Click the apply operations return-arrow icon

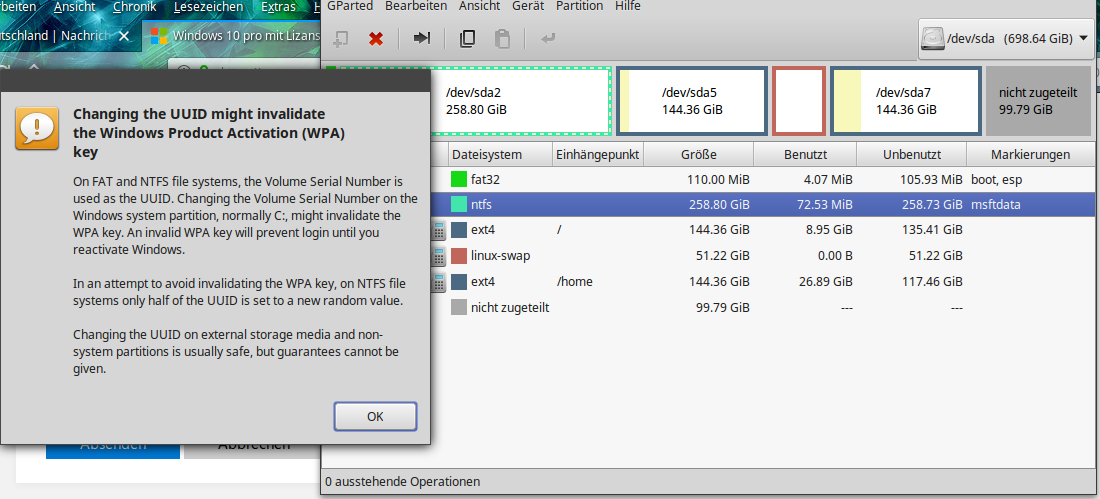548,39
